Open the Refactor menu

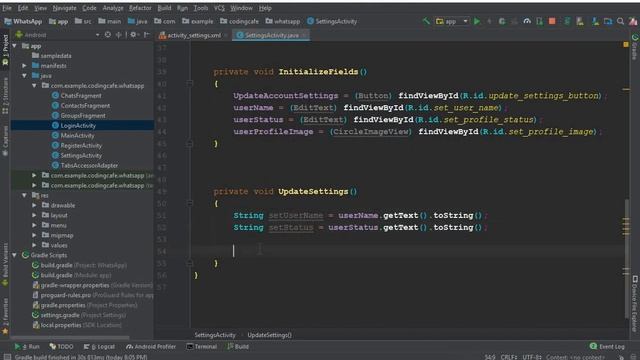point(140,8)
